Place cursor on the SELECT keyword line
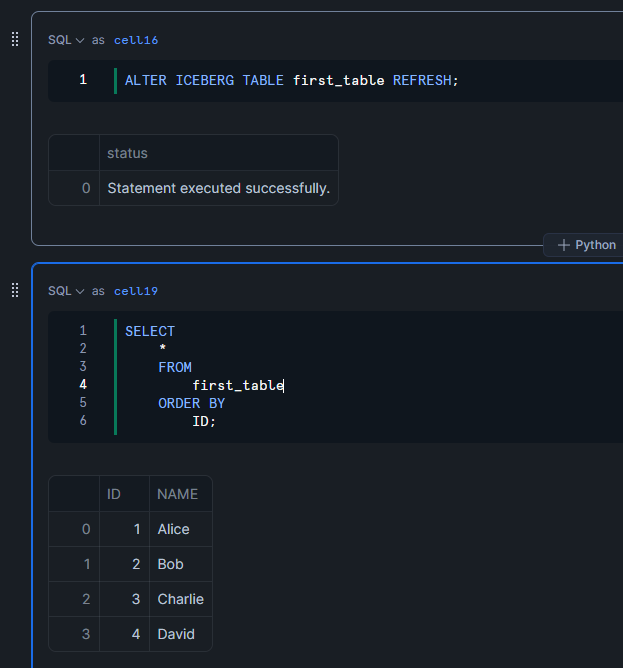This screenshot has width=623, height=668. click(x=150, y=331)
